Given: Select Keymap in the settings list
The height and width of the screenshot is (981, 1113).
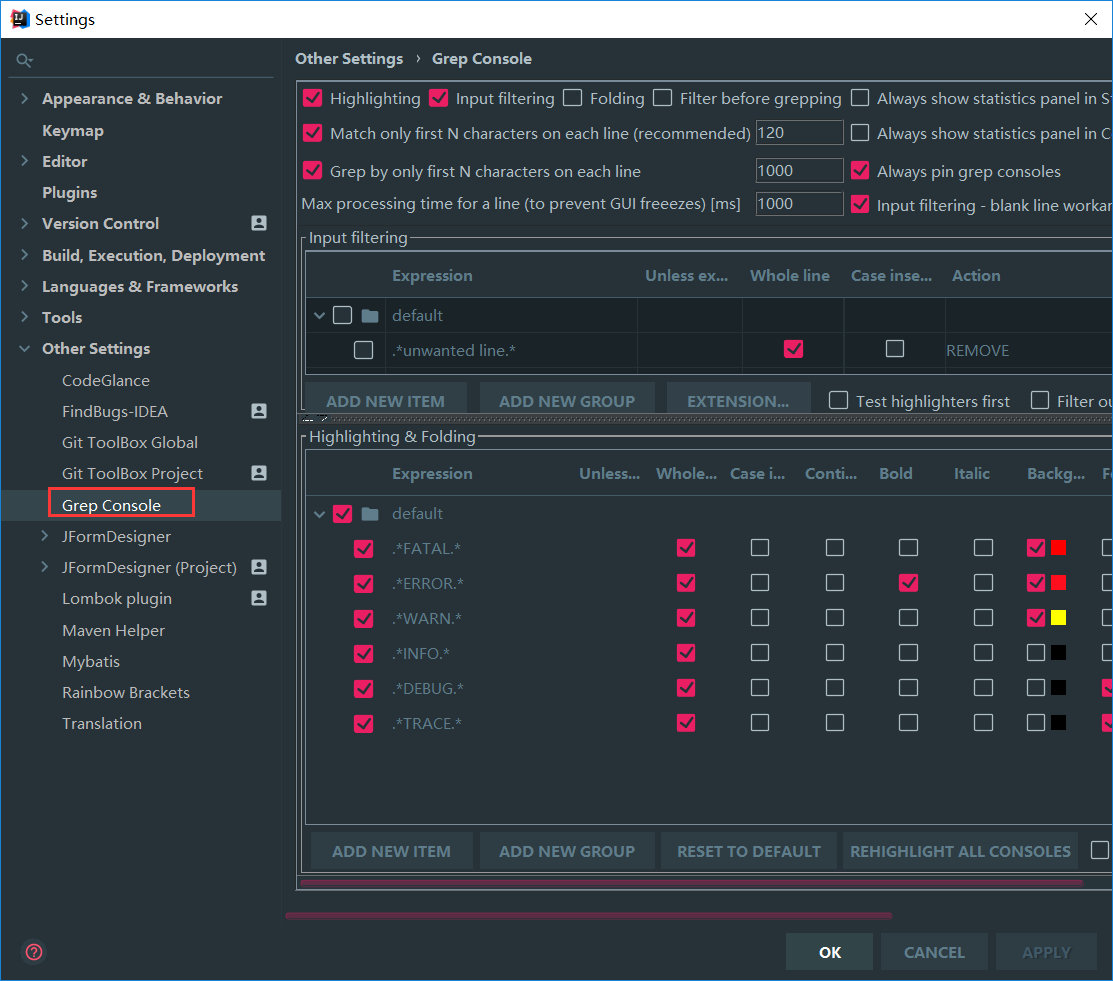Looking at the screenshot, I should (72, 130).
